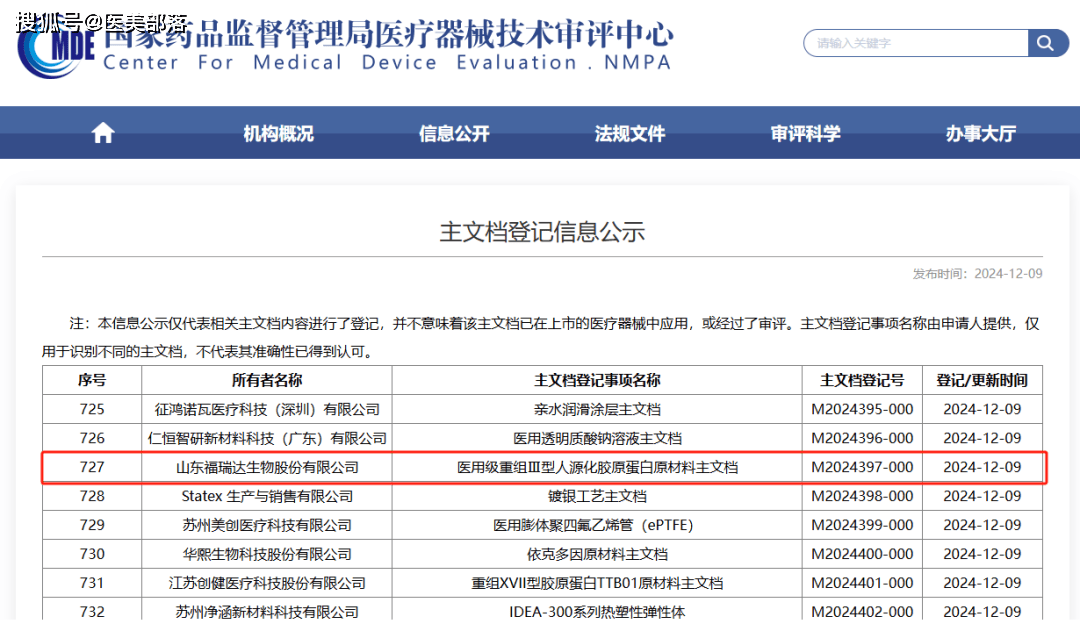1080x624 pixels.
Task: Click the date cell in row 730
Action: 982,554
